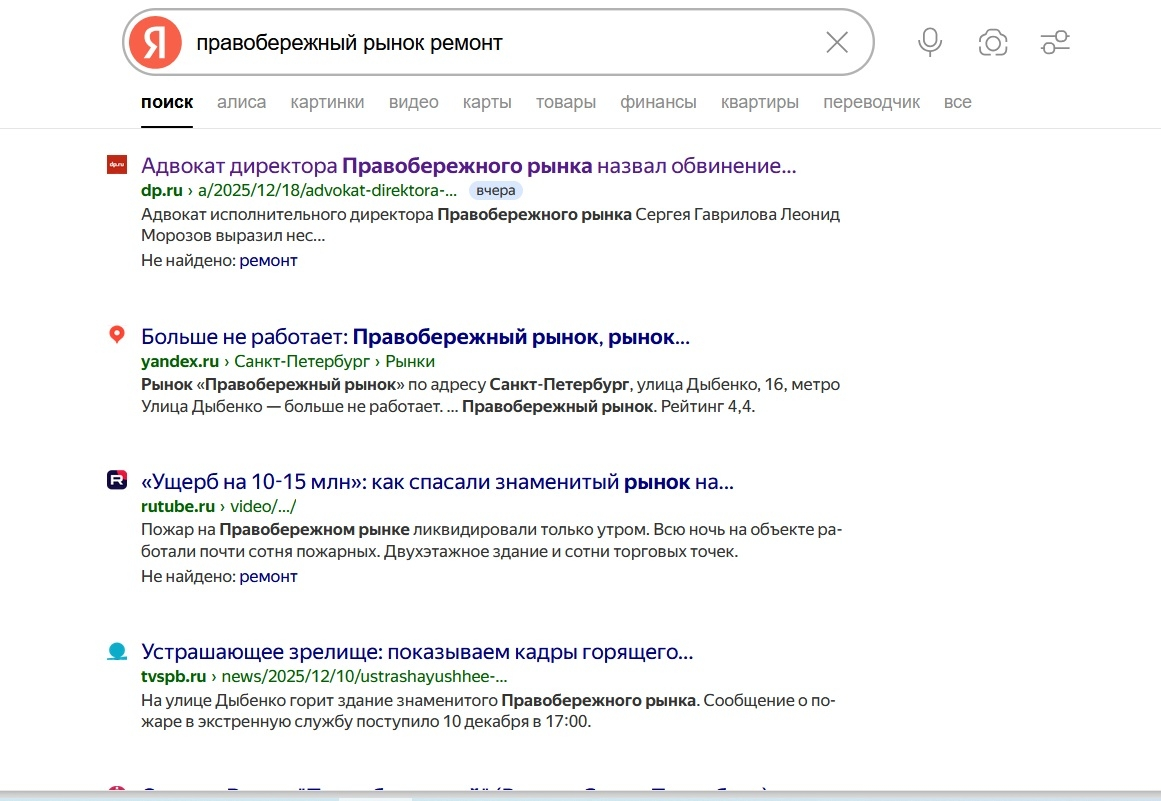
Task: Click the 'Рынки' breadcrumb
Action: 410,361
